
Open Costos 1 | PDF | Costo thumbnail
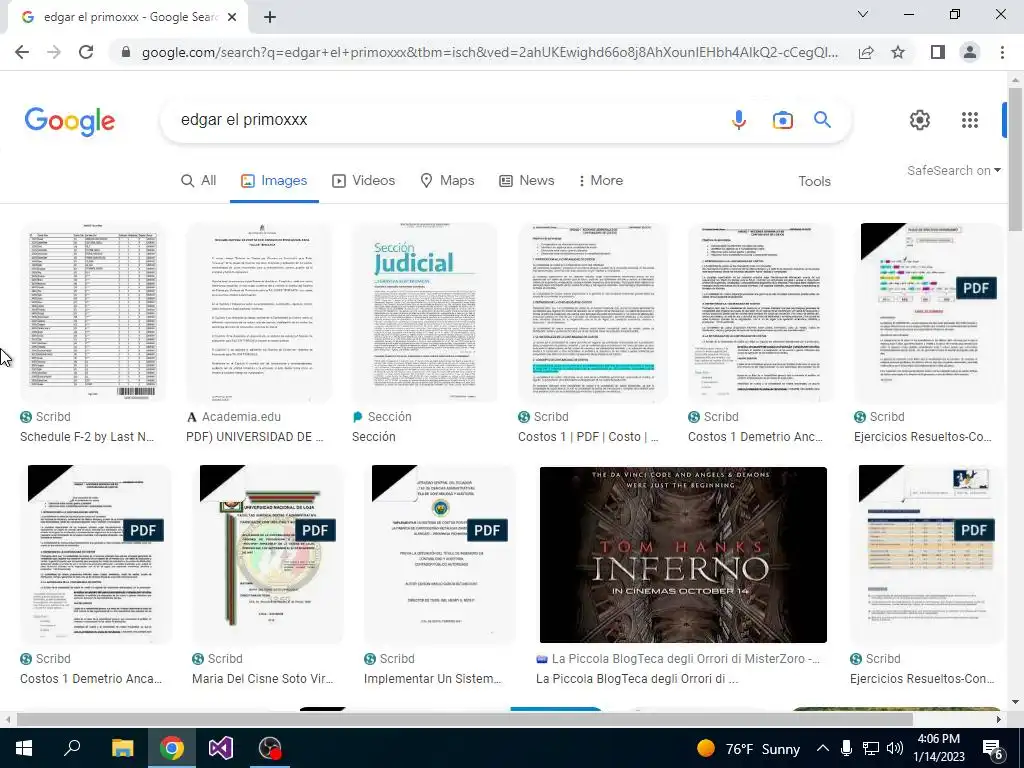click(592, 312)
